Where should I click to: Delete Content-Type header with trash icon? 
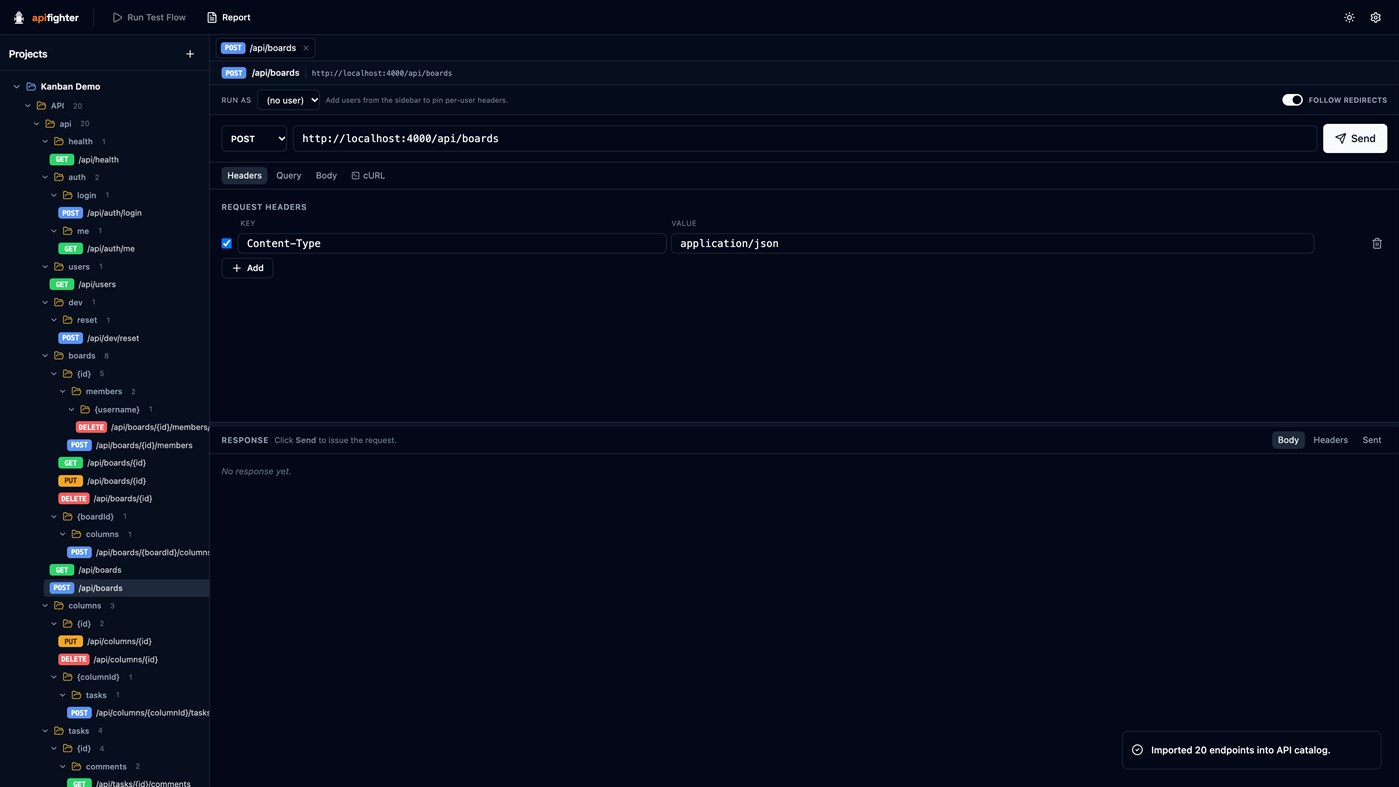[x=1377, y=243]
